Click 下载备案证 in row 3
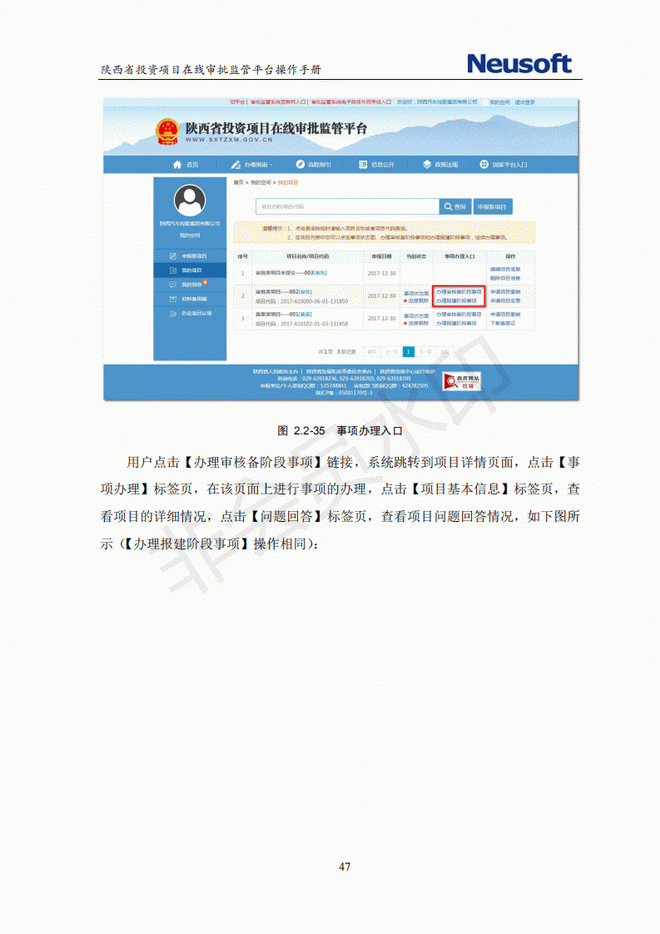The image size is (660, 934). [503, 323]
